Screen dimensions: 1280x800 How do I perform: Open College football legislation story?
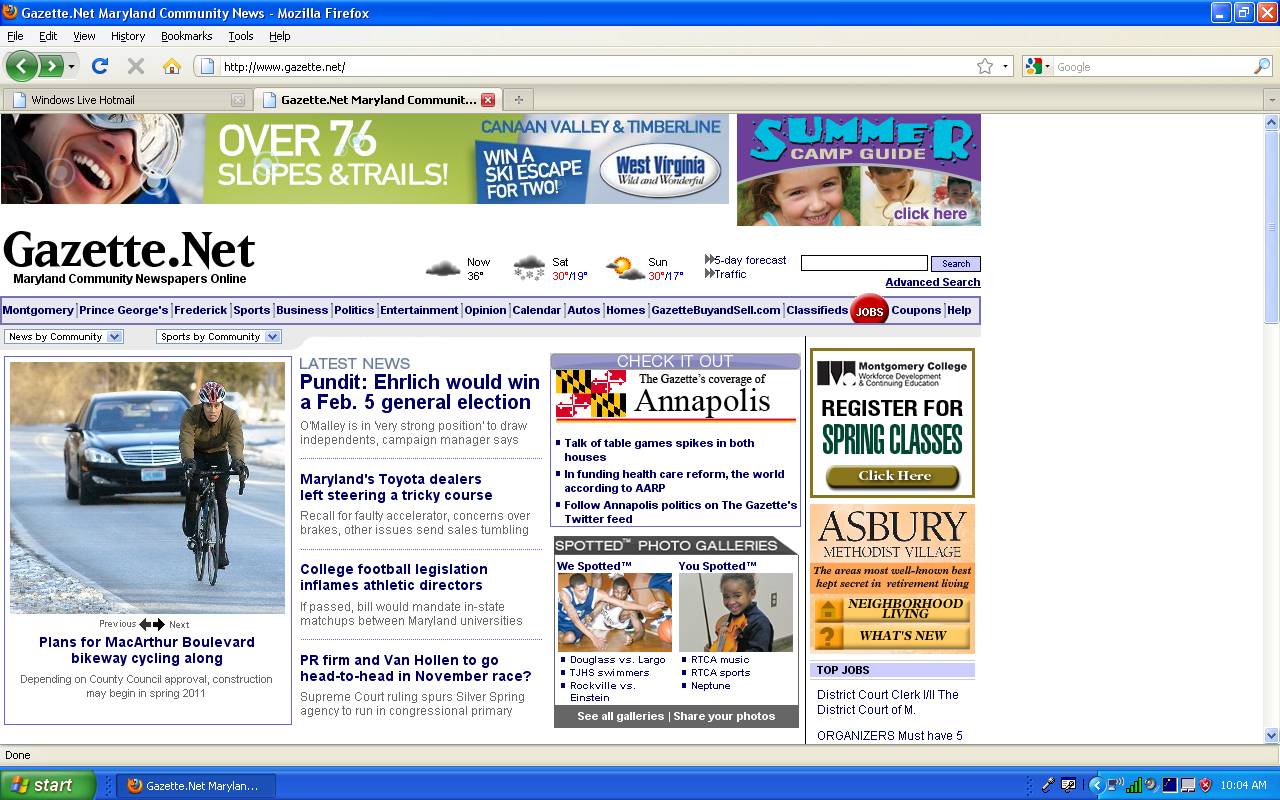point(394,577)
